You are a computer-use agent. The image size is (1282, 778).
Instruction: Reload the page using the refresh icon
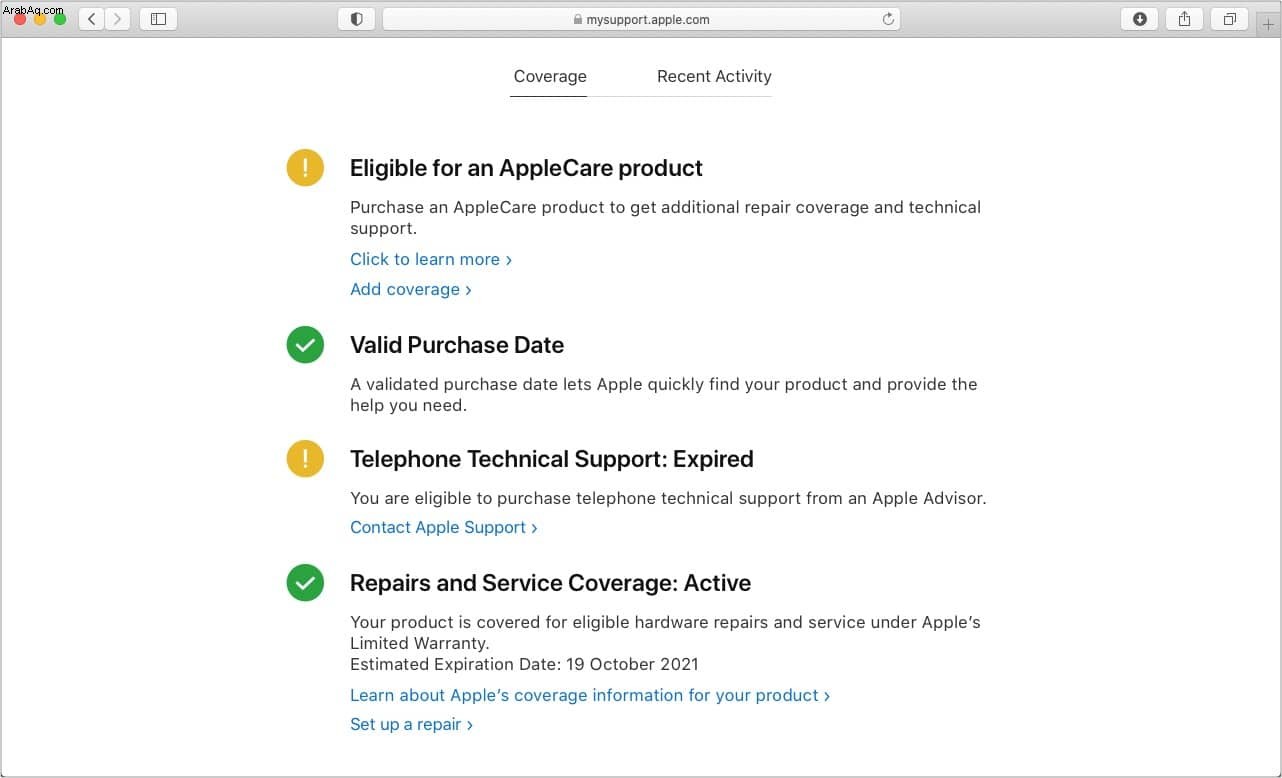point(887,19)
